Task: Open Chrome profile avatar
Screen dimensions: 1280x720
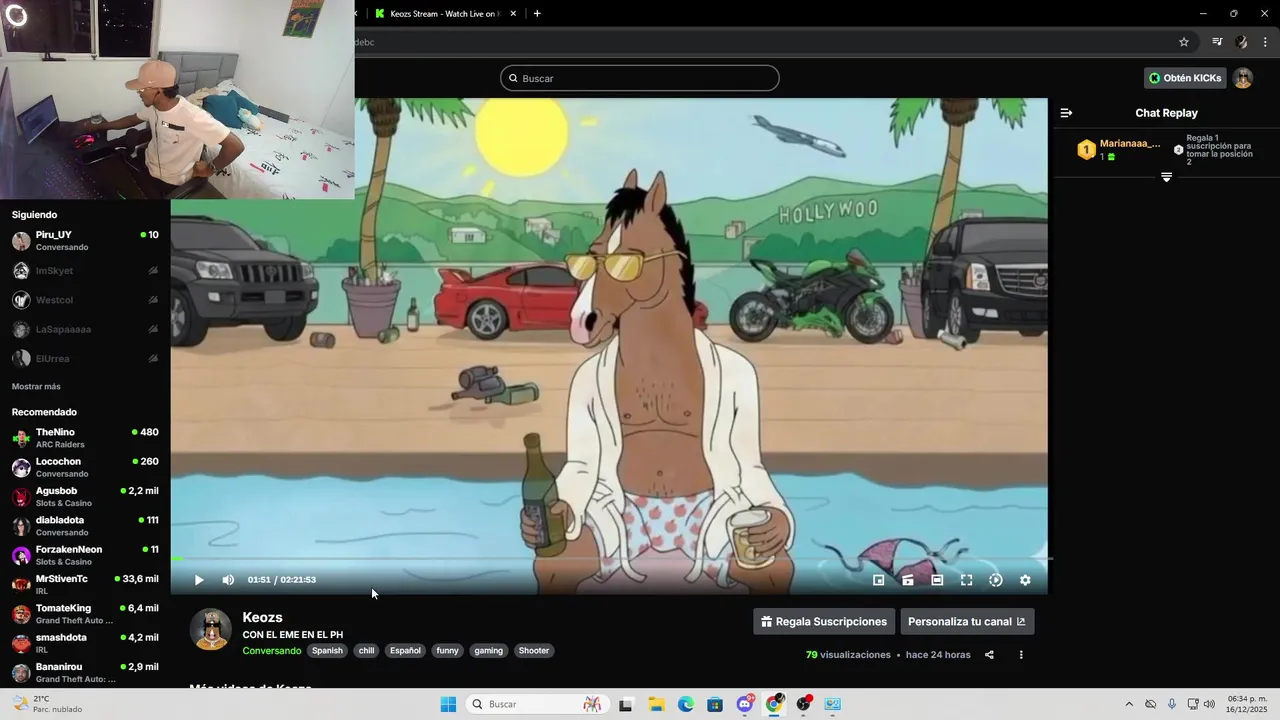Action: (x=1241, y=42)
